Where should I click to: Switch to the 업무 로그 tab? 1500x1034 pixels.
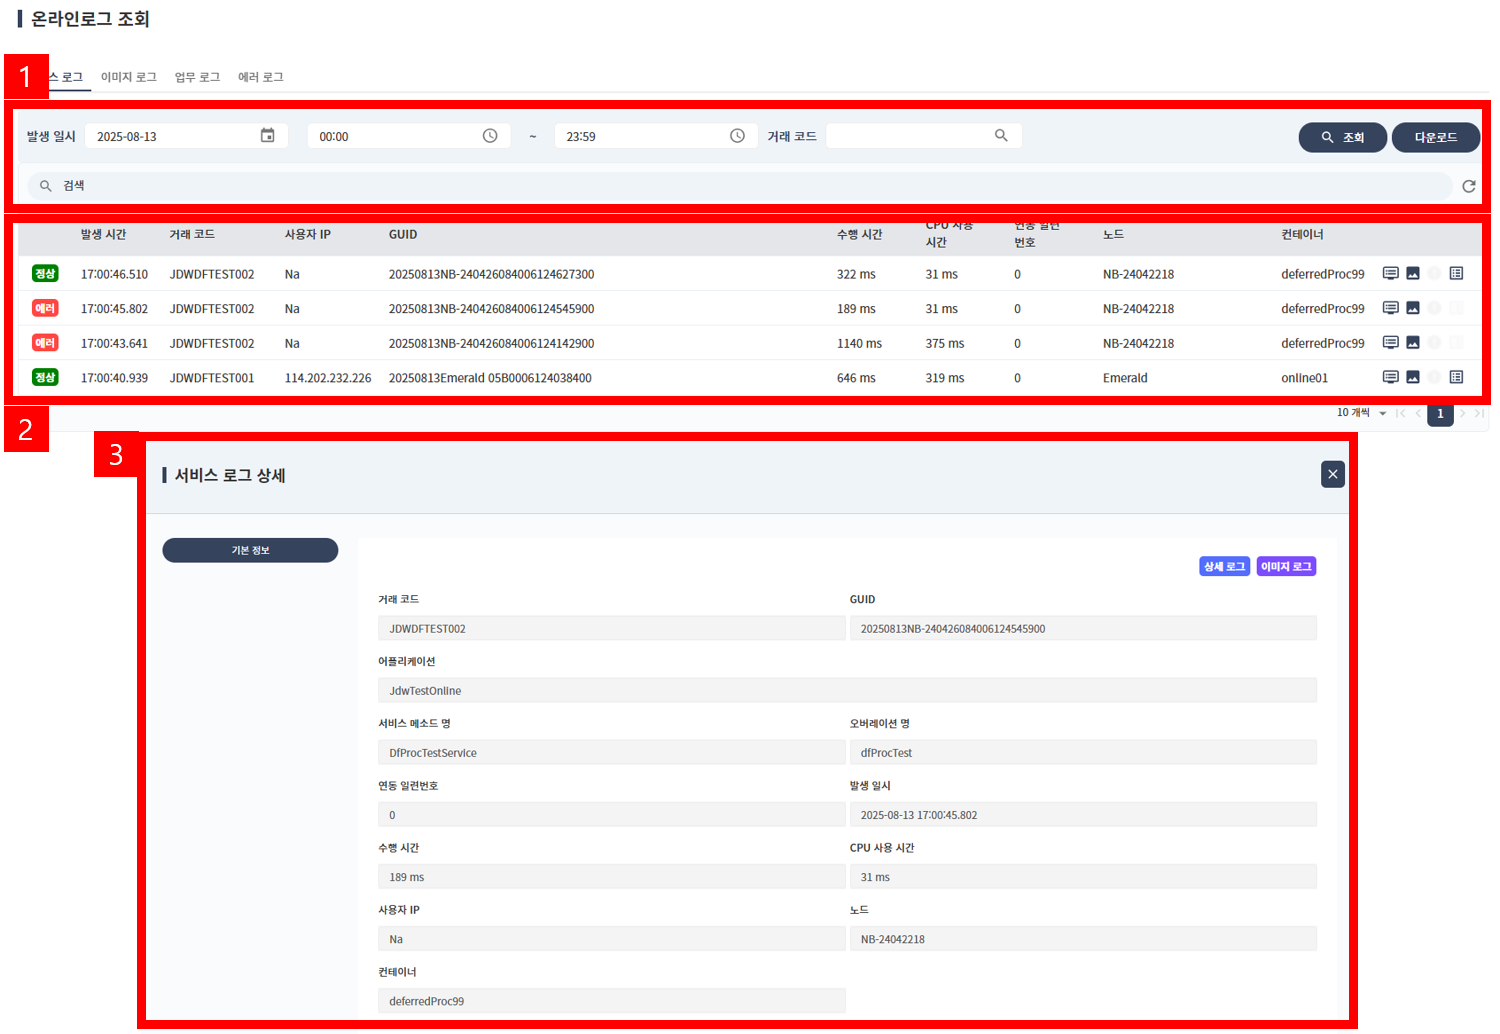click(x=197, y=77)
